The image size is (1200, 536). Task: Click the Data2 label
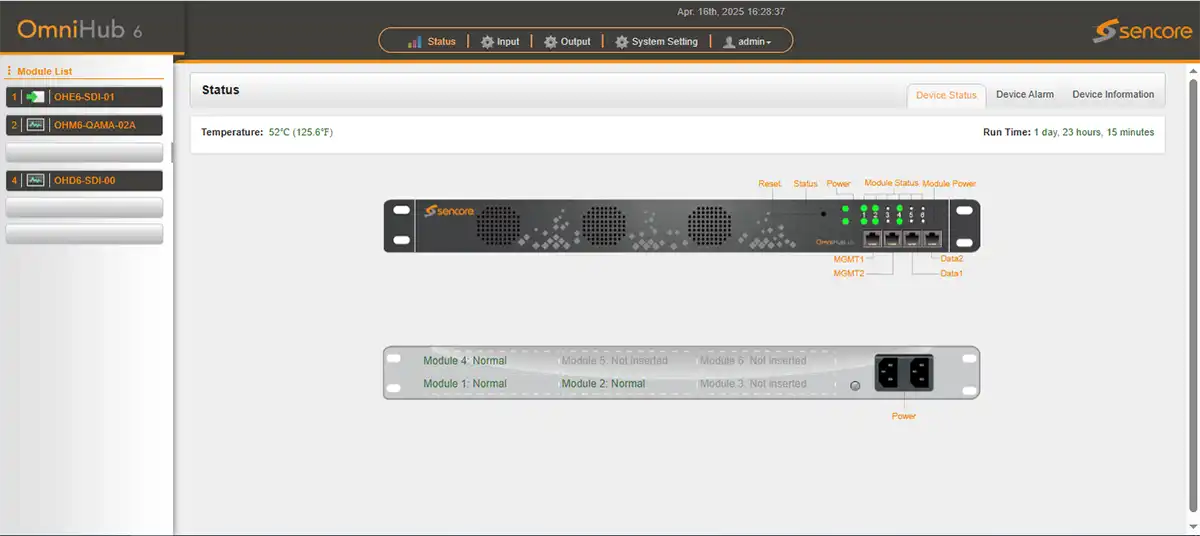(x=951, y=259)
